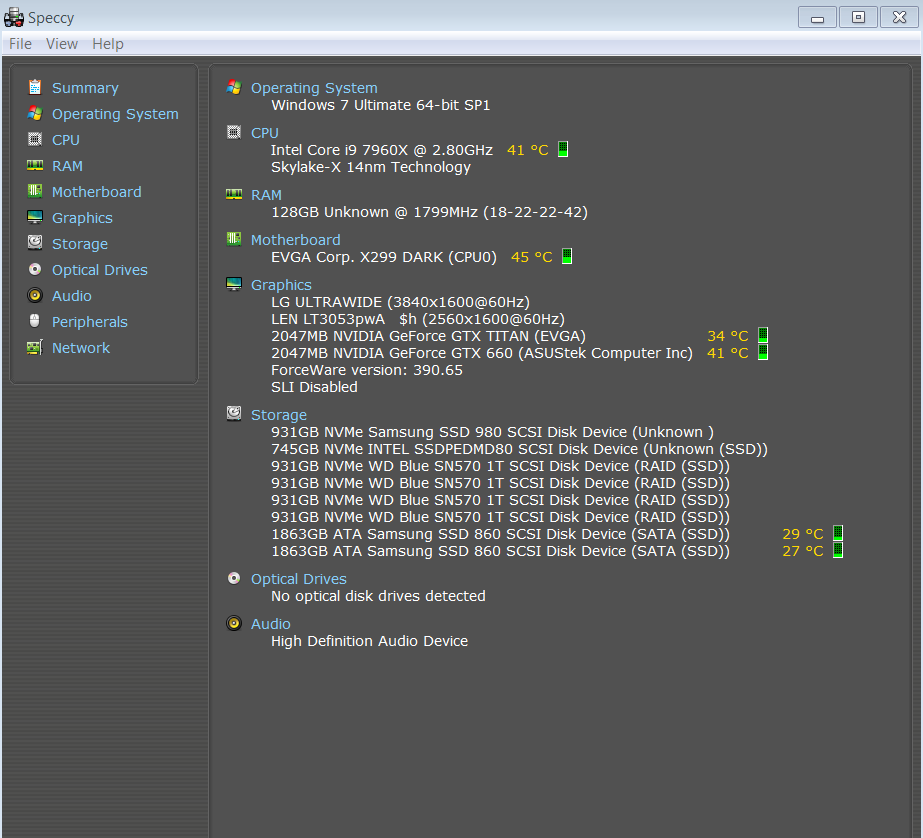923x838 pixels.
Task: Open the View menu
Action: [62, 44]
